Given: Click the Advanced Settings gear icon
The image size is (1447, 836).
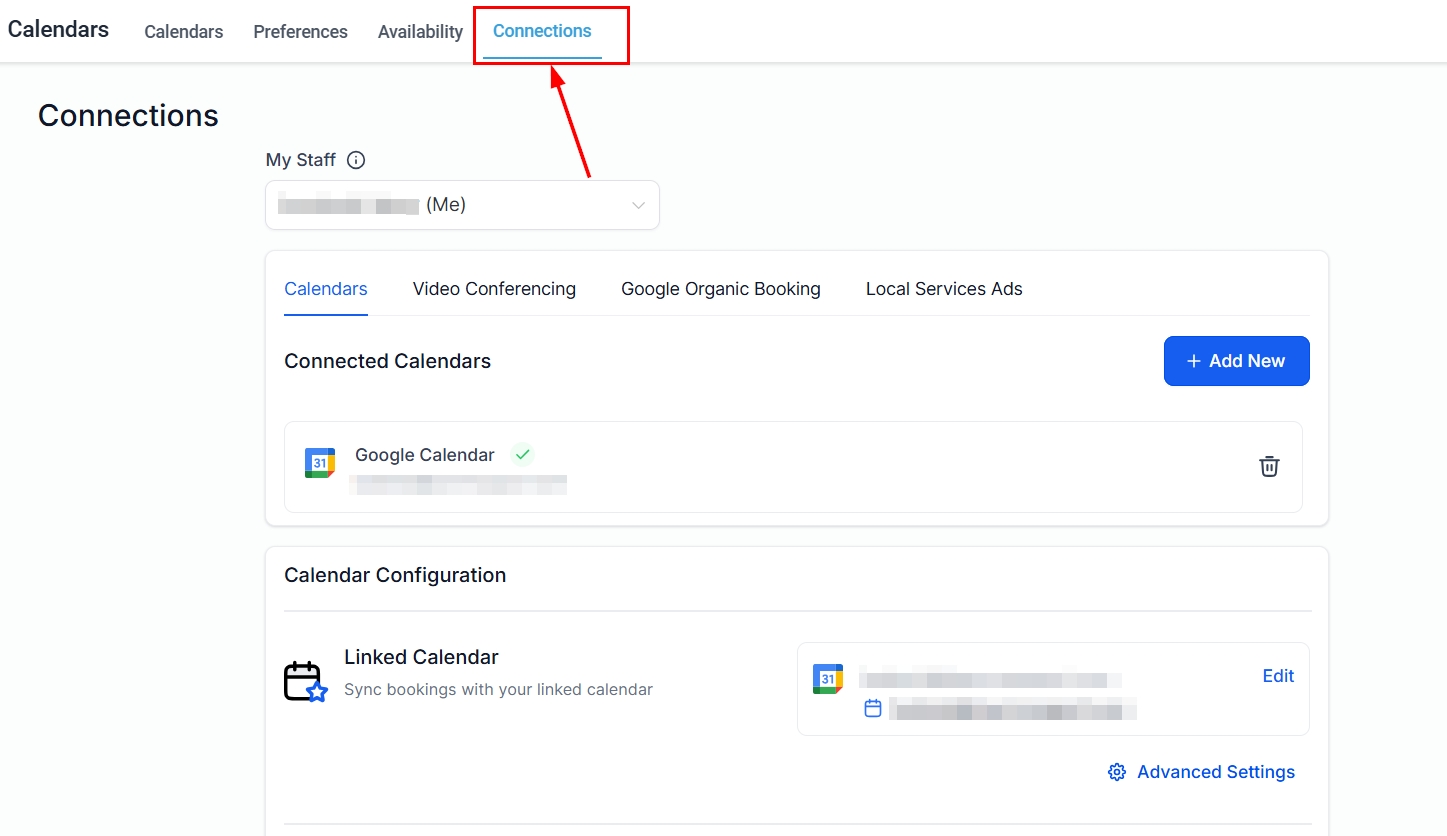Looking at the screenshot, I should (1117, 772).
